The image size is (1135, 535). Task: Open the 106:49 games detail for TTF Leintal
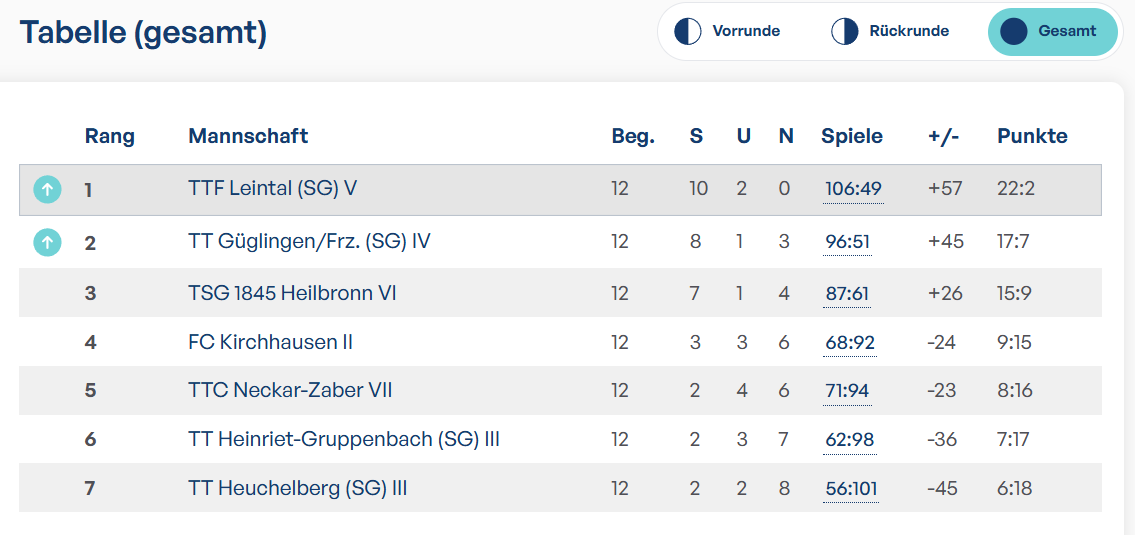coord(853,190)
